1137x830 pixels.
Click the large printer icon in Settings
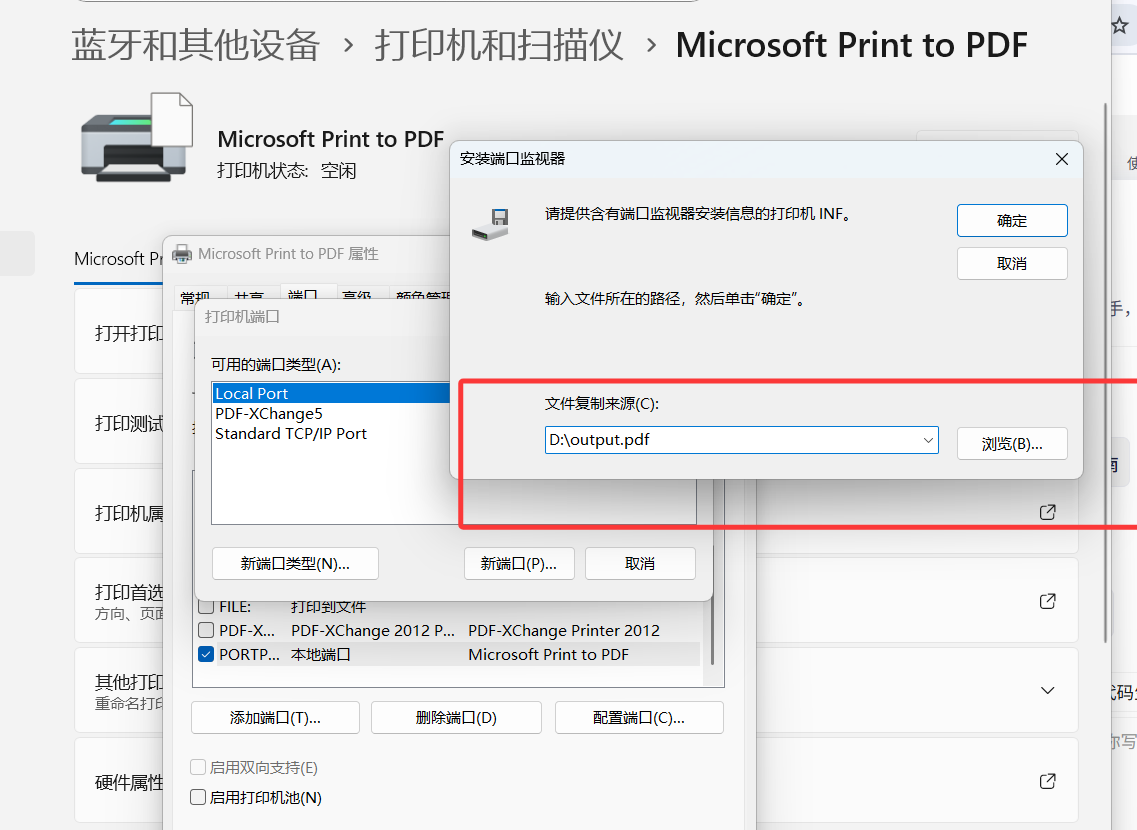click(x=137, y=137)
